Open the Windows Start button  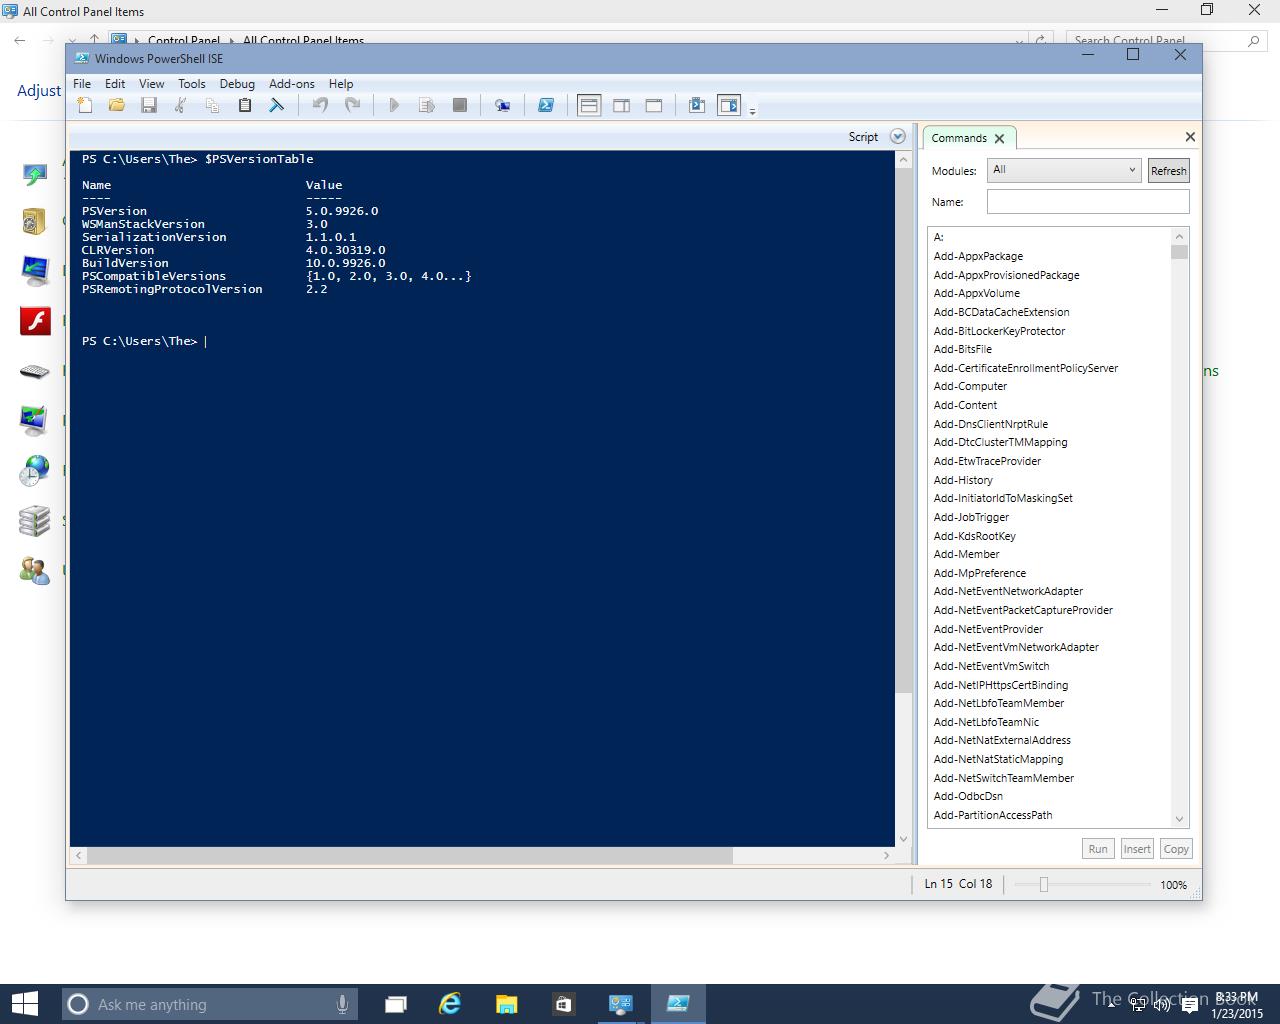(24, 1004)
